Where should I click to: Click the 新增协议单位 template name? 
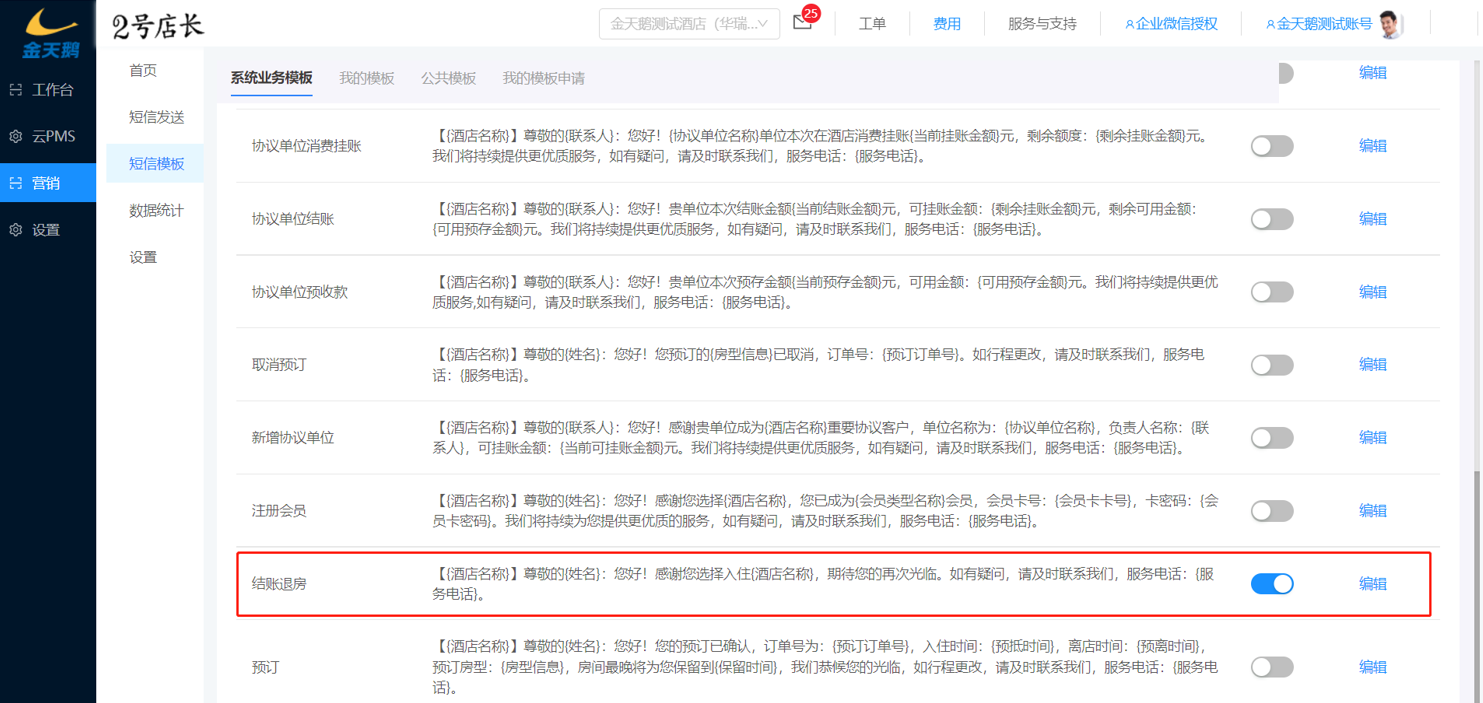coord(293,438)
